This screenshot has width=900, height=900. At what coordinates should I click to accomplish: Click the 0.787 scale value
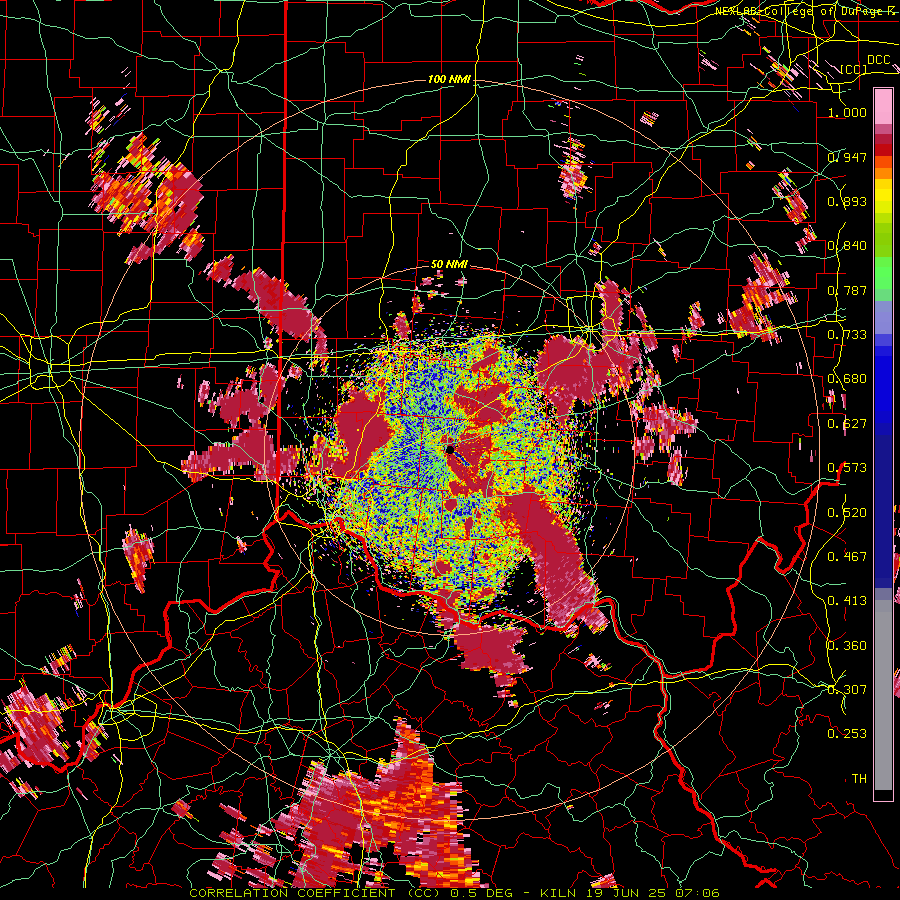click(x=847, y=290)
